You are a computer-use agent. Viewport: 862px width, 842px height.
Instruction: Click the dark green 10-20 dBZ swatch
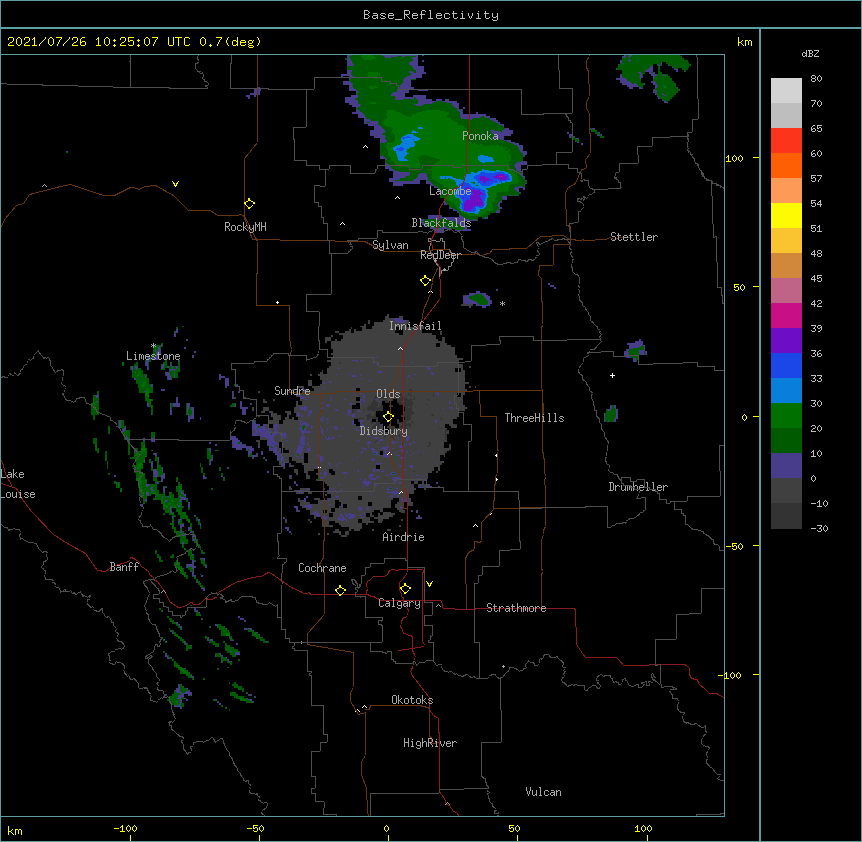(x=786, y=441)
